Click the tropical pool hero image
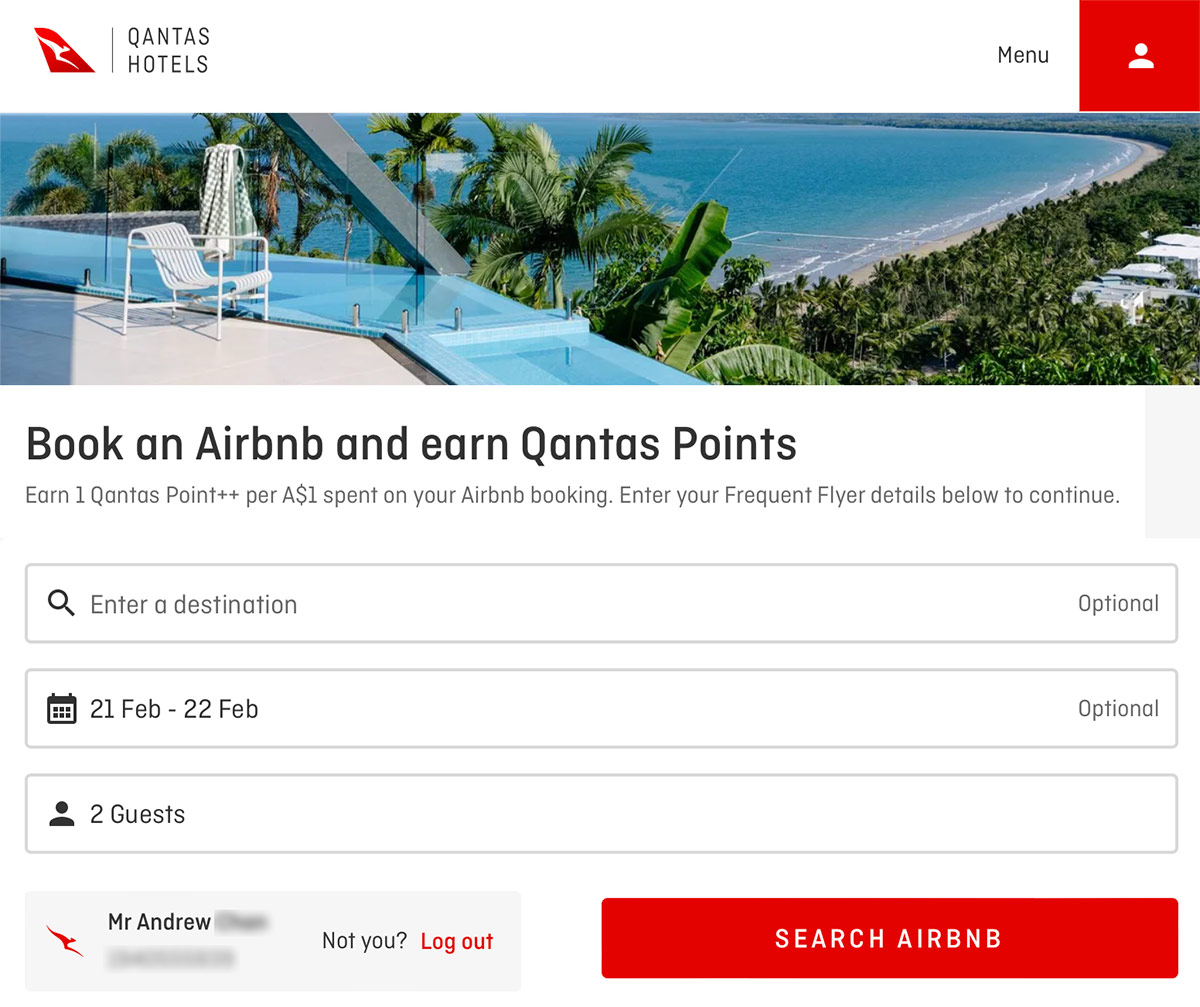The image size is (1200, 1007). point(600,248)
